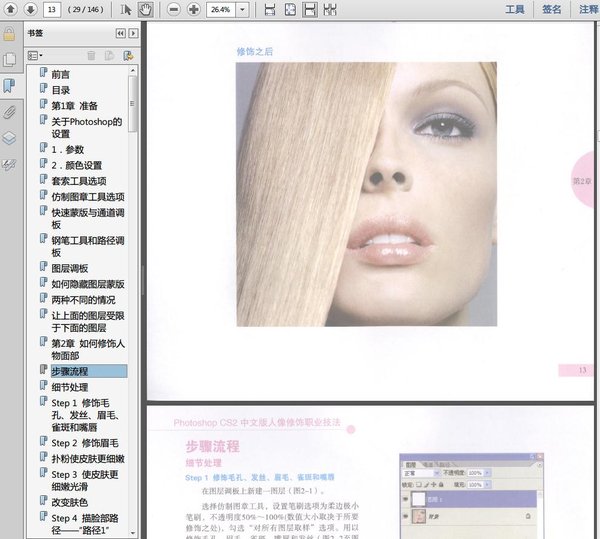Select the Hand pan tool

(145, 9)
